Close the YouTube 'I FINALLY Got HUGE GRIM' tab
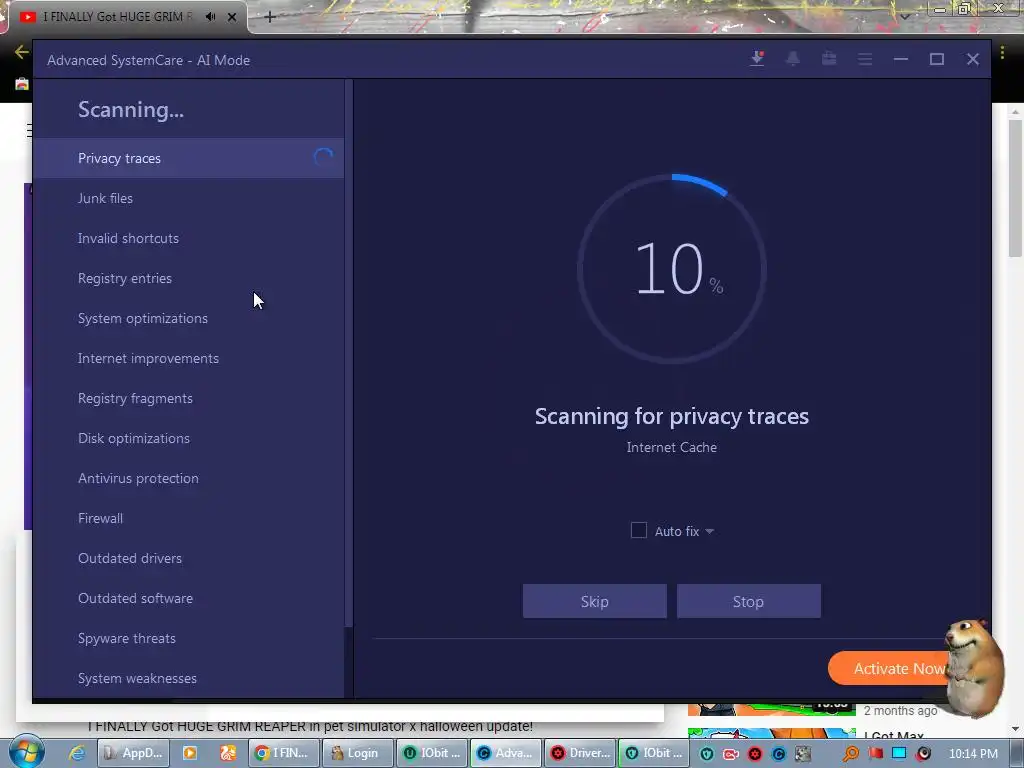Viewport: 1024px width, 768px height. point(232,17)
